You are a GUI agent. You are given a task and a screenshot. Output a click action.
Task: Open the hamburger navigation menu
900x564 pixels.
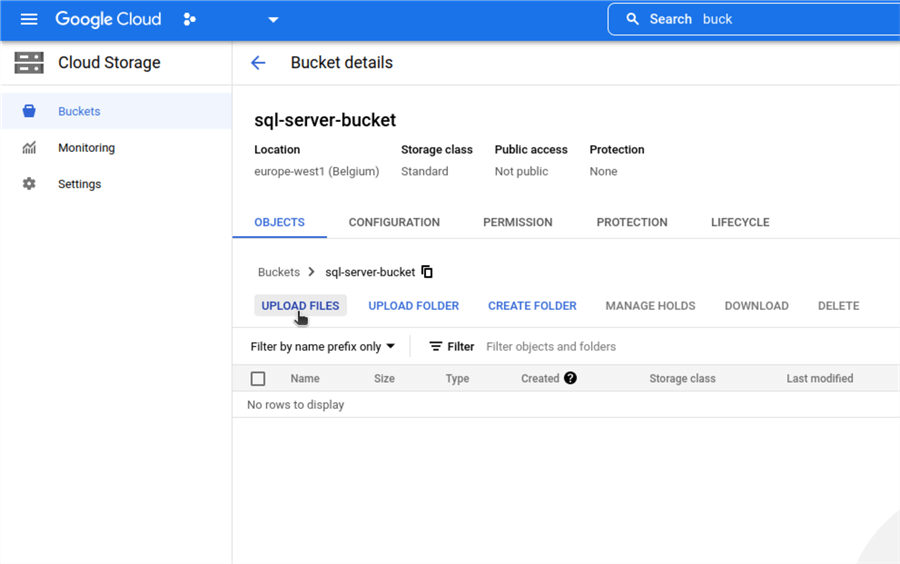(x=28, y=19)
